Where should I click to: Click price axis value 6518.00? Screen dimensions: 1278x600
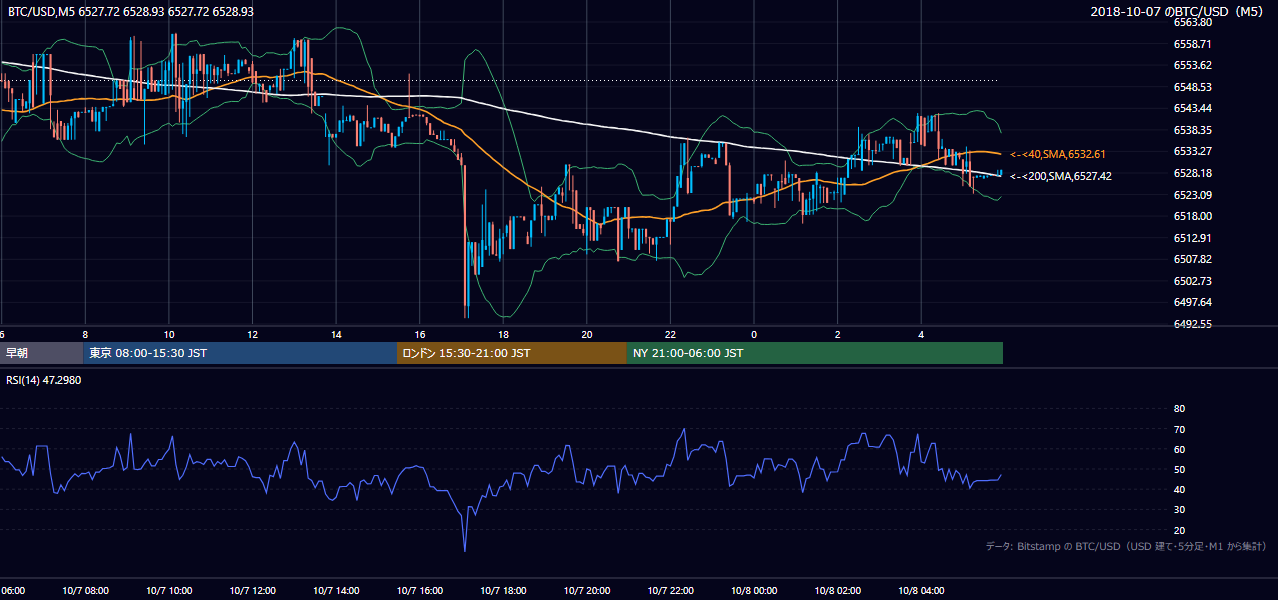(1192, 216)
